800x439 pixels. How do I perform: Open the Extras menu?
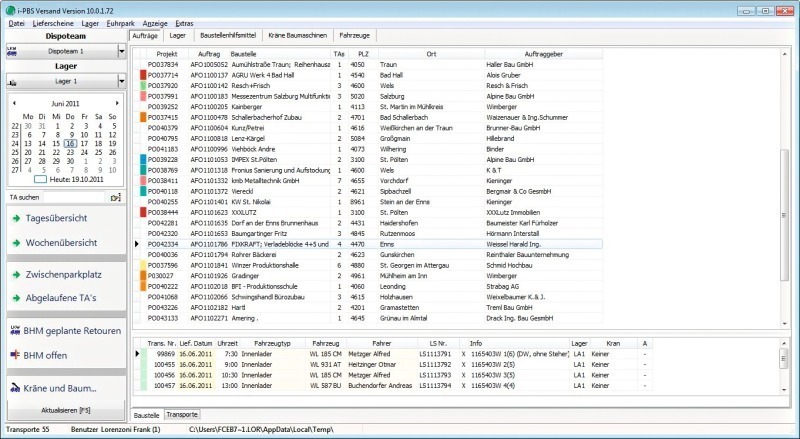[184, 23]
